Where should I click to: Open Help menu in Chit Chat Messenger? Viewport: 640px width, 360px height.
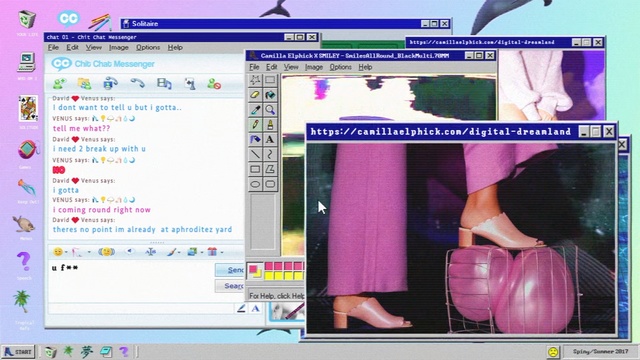[175, 47]
